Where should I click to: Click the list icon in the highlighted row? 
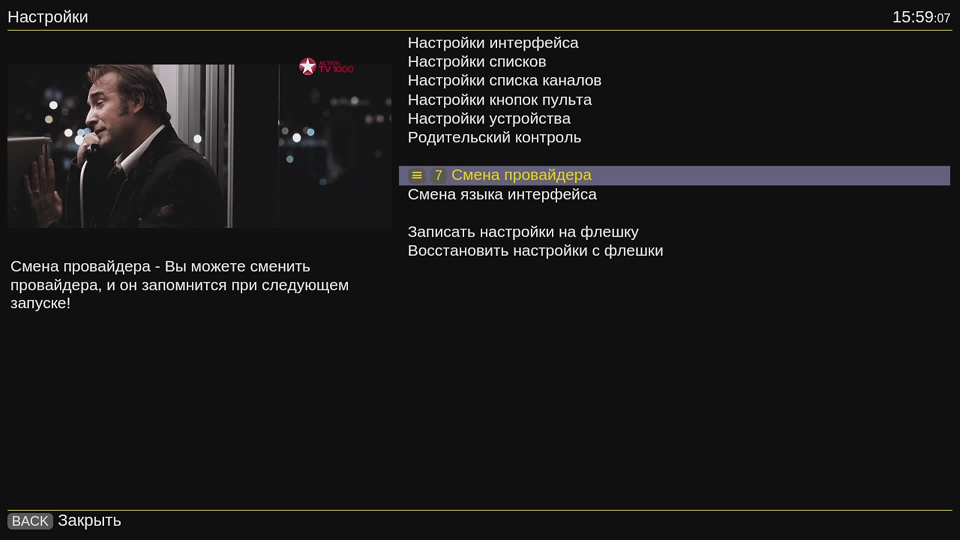click(417, 176)
